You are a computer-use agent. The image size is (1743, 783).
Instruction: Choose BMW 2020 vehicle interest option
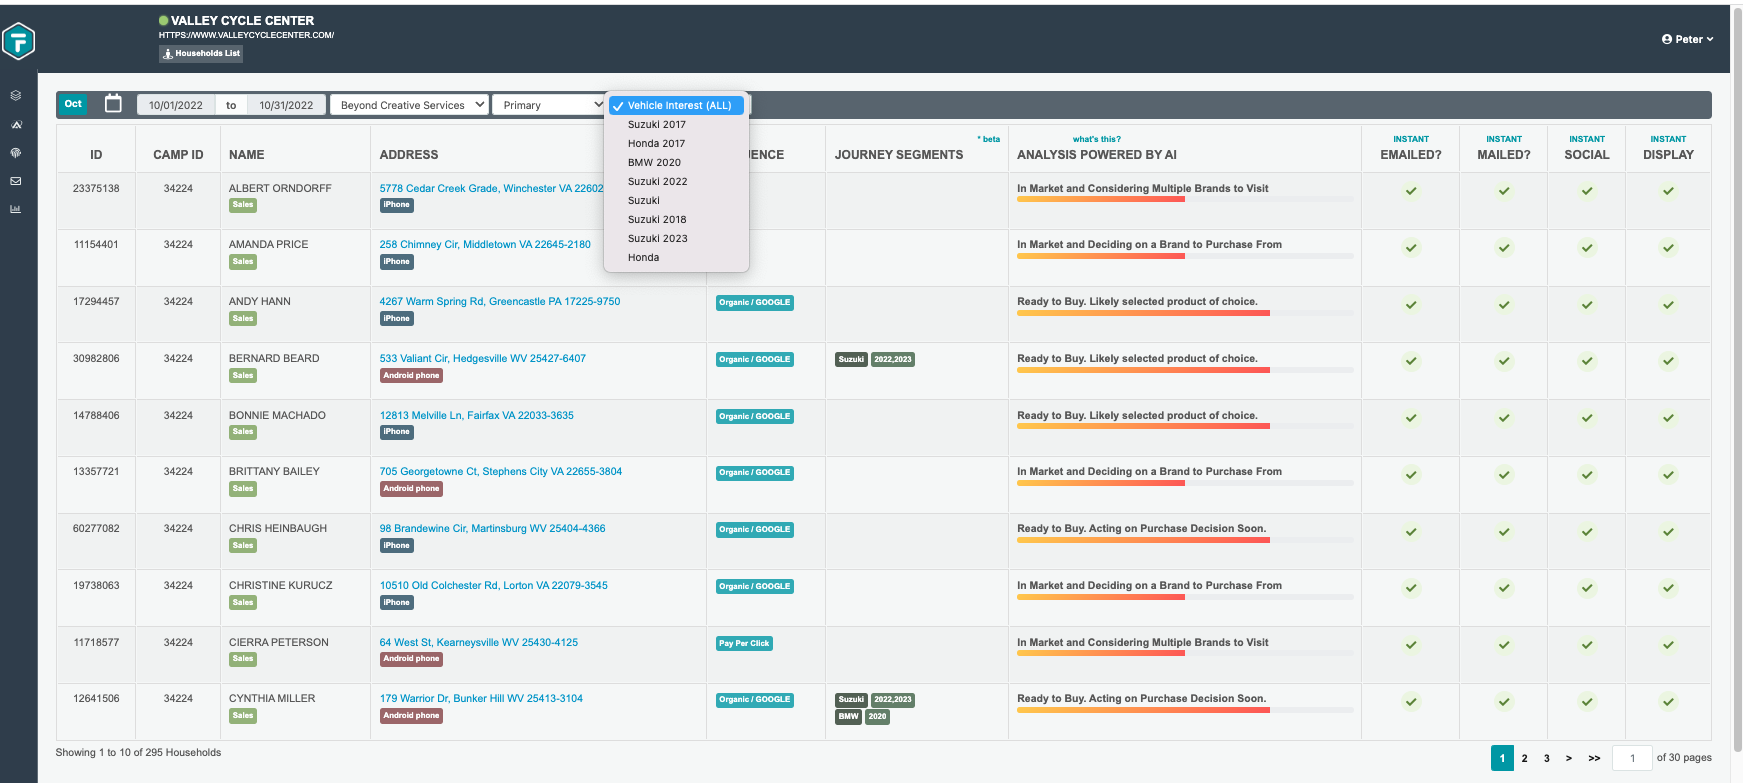pos(654,163)
